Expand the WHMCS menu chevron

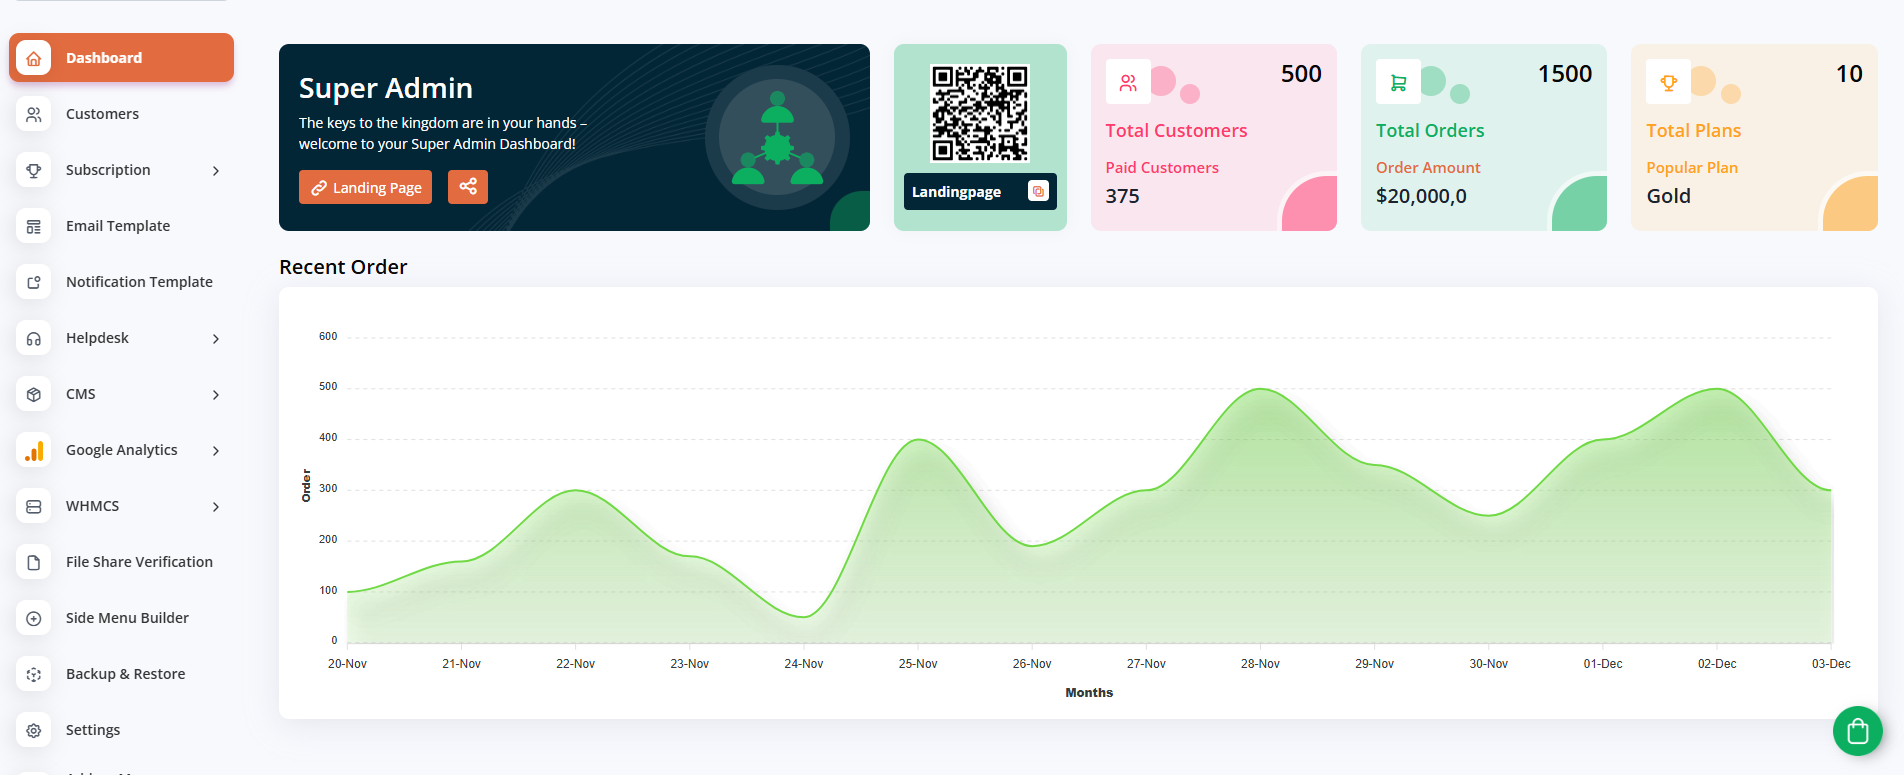click(215, 507)
